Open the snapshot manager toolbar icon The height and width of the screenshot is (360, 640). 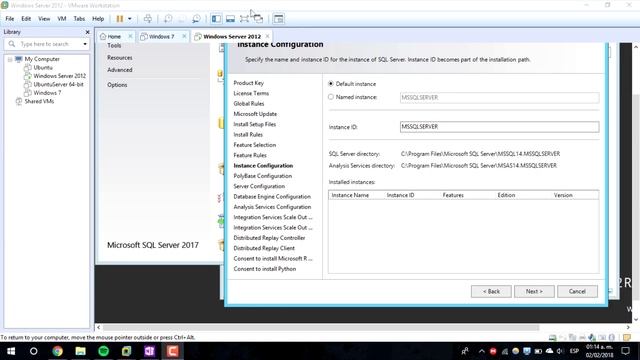click(196, 19)
